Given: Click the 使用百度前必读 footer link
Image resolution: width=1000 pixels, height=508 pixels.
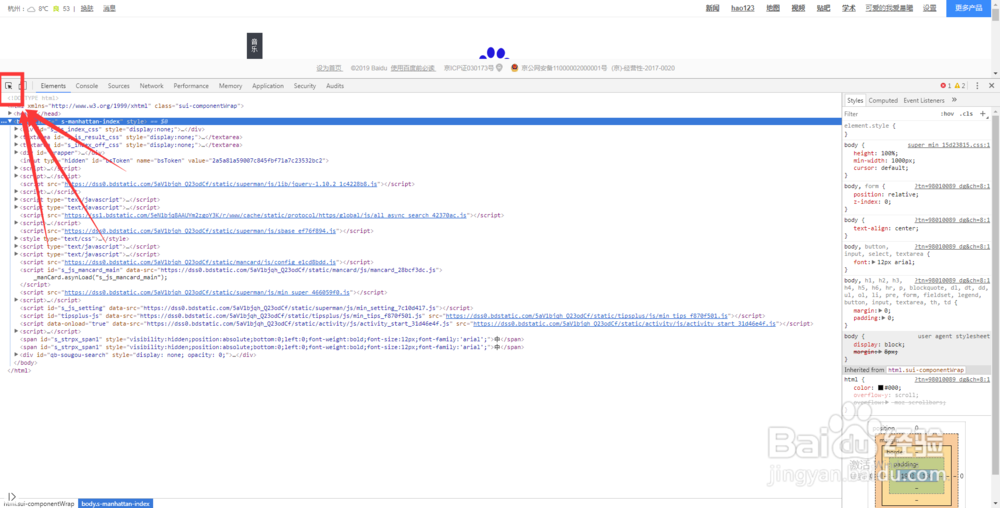Looking at the screenshot, I should (413, 68).
